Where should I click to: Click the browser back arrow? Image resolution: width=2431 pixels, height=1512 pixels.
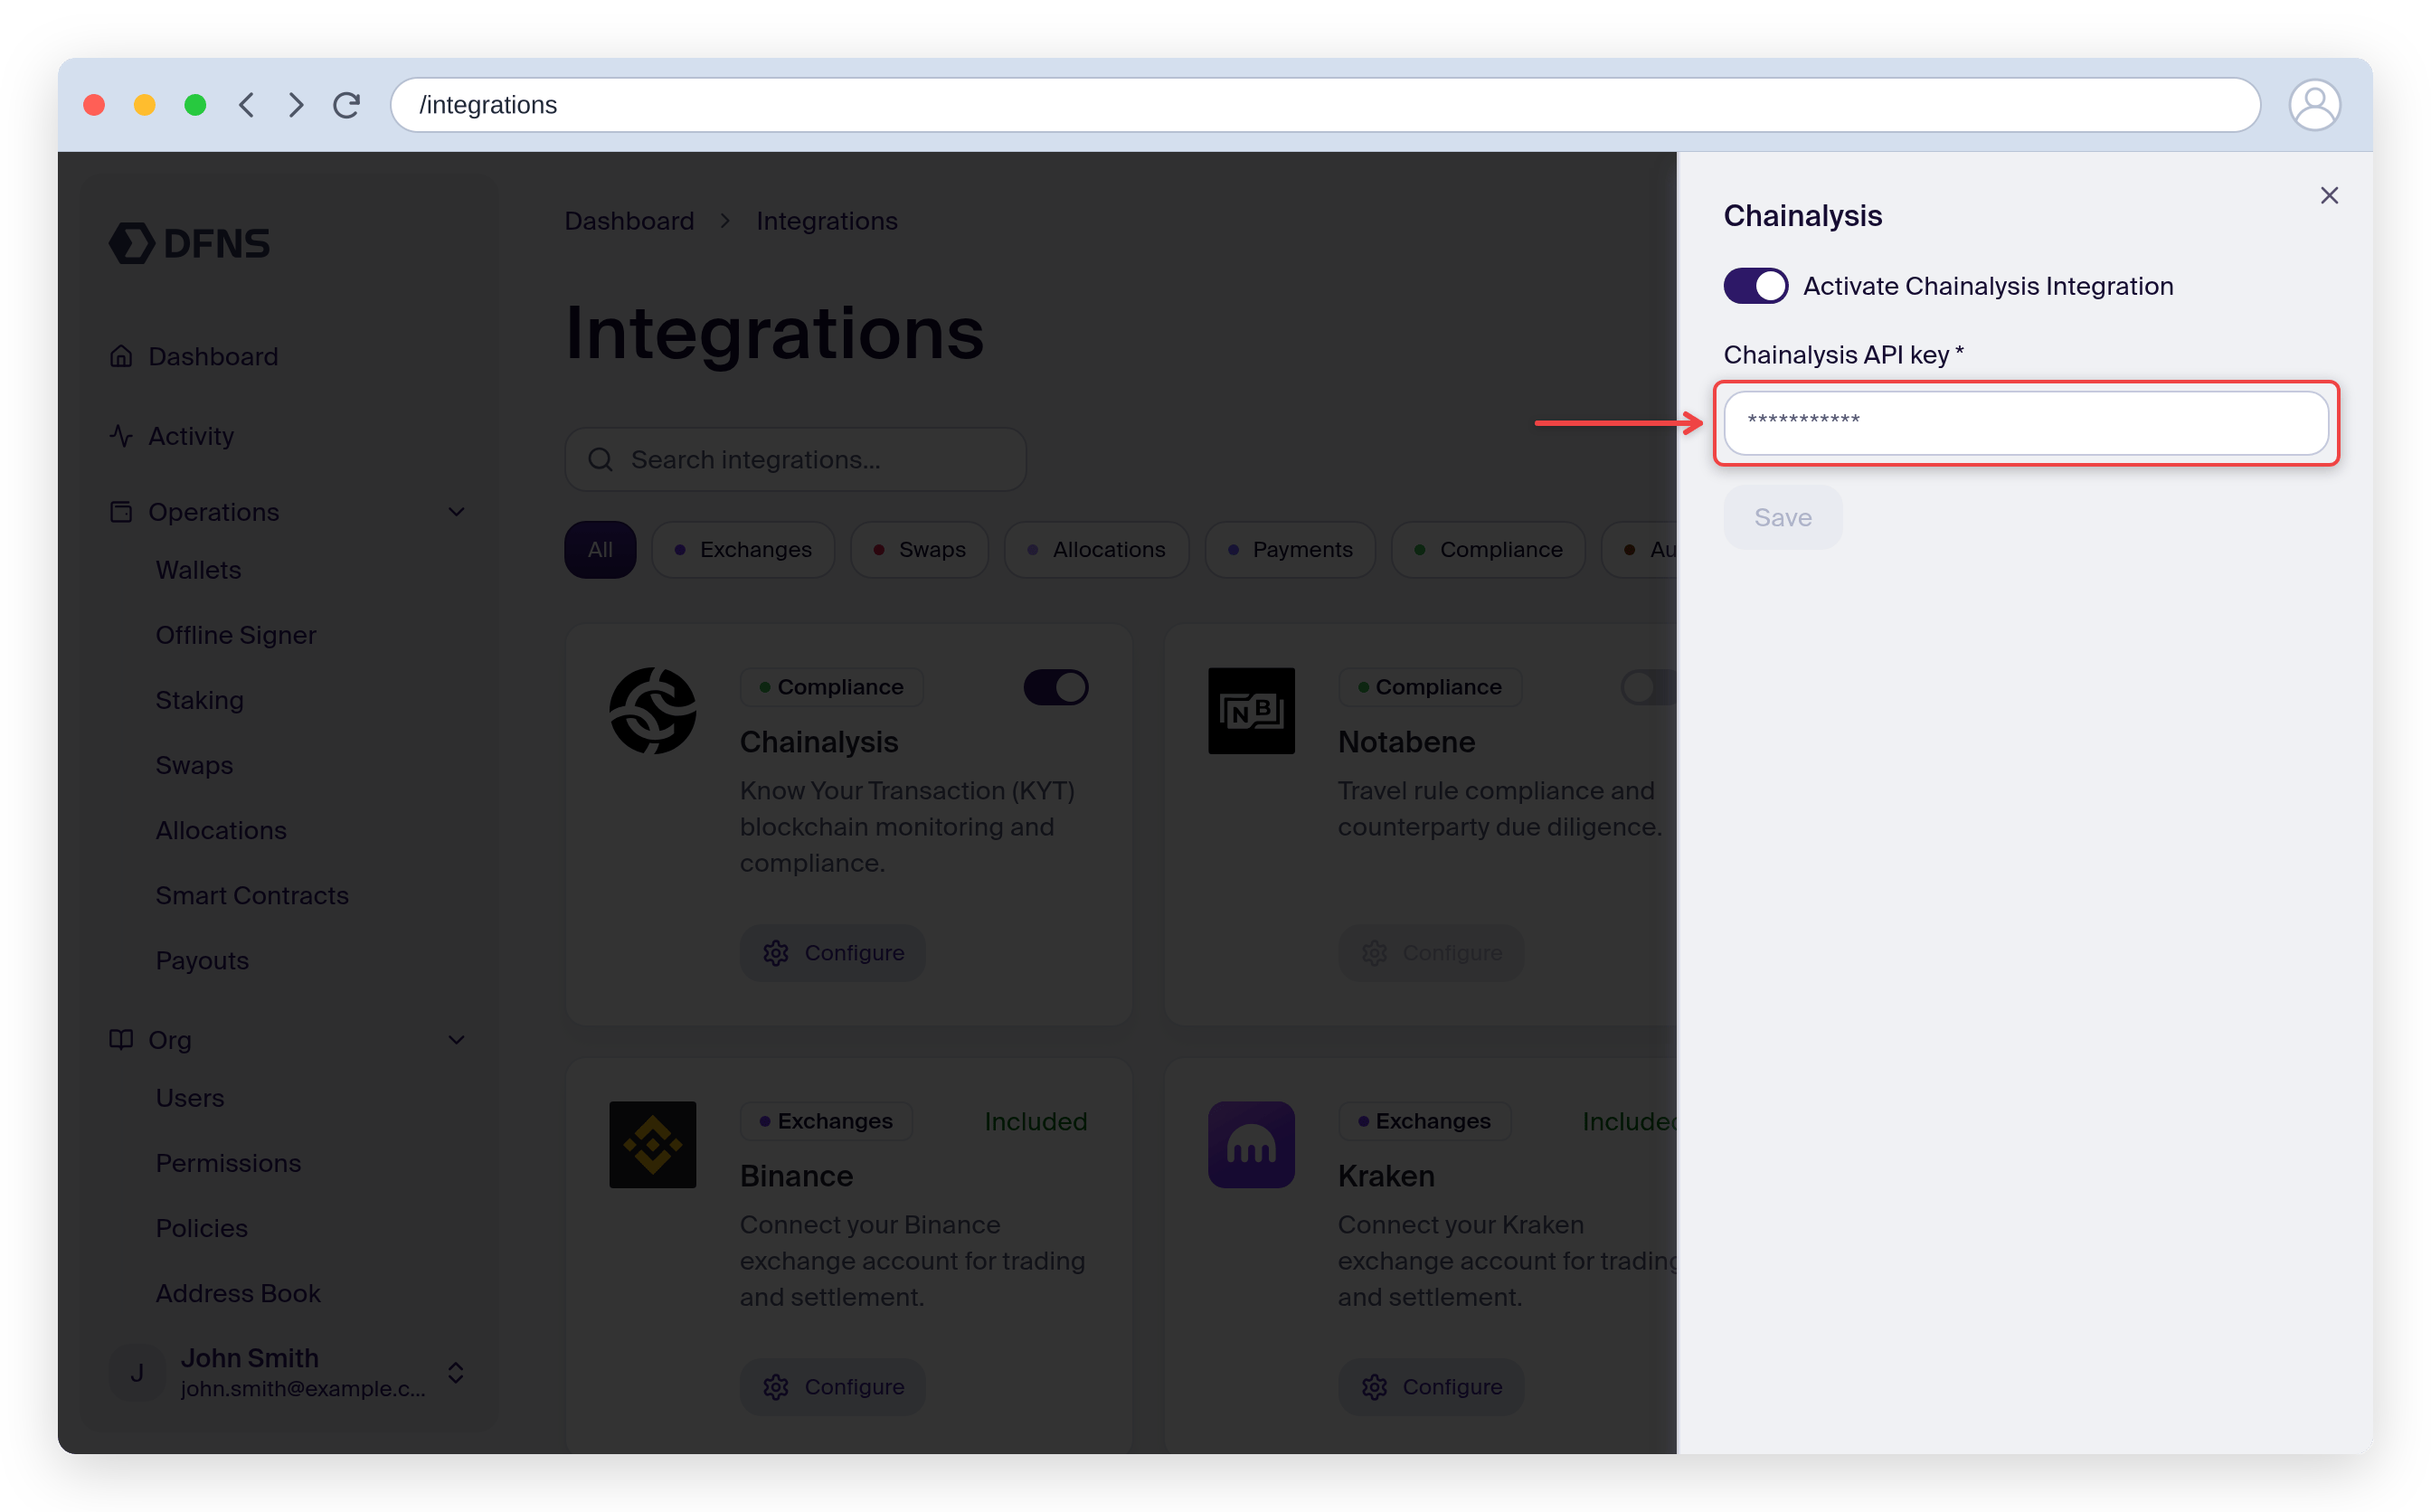point(246,105)
